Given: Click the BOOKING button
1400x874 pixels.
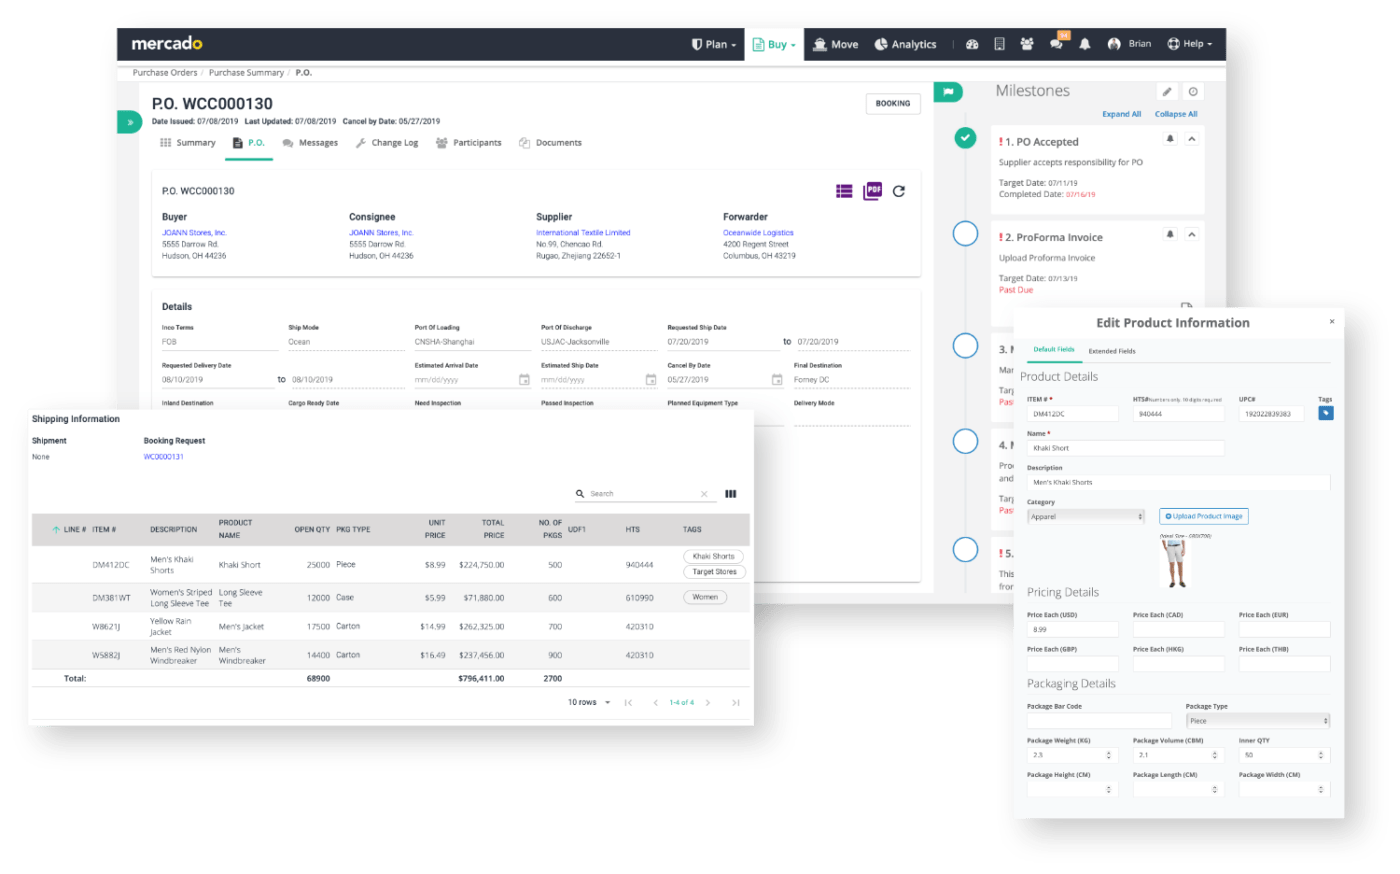Looking at the screenshot, I should click(x=893, y=103).
